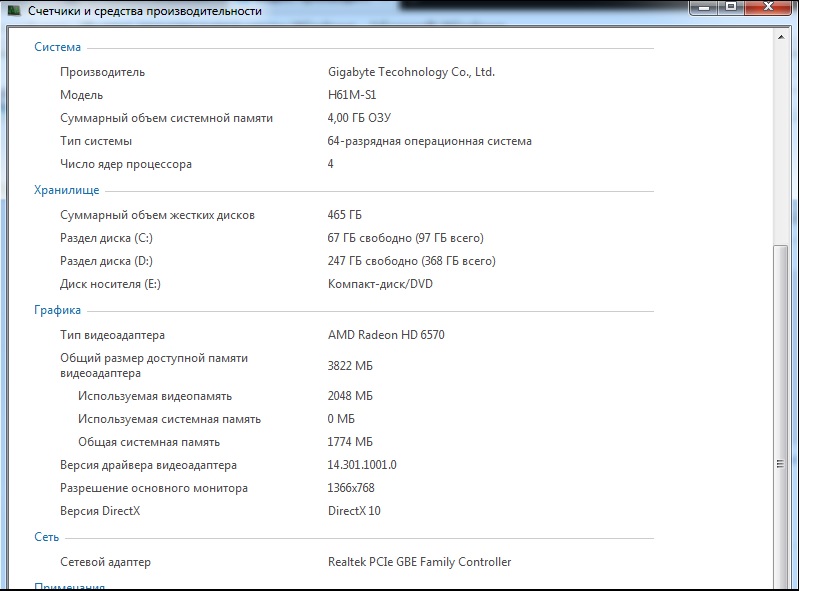Click the scrollbar up arrow

[x=780, y=36]
